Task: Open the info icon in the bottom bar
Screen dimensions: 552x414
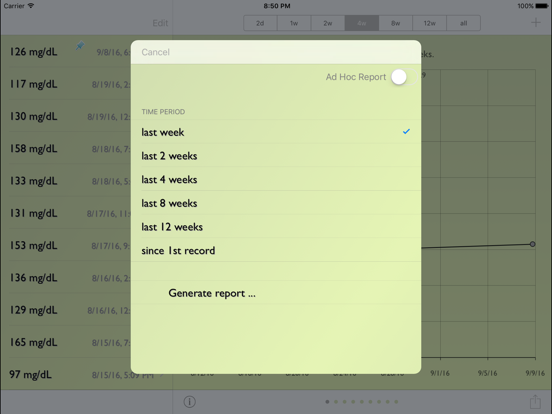Action: (x=189, y=402)
